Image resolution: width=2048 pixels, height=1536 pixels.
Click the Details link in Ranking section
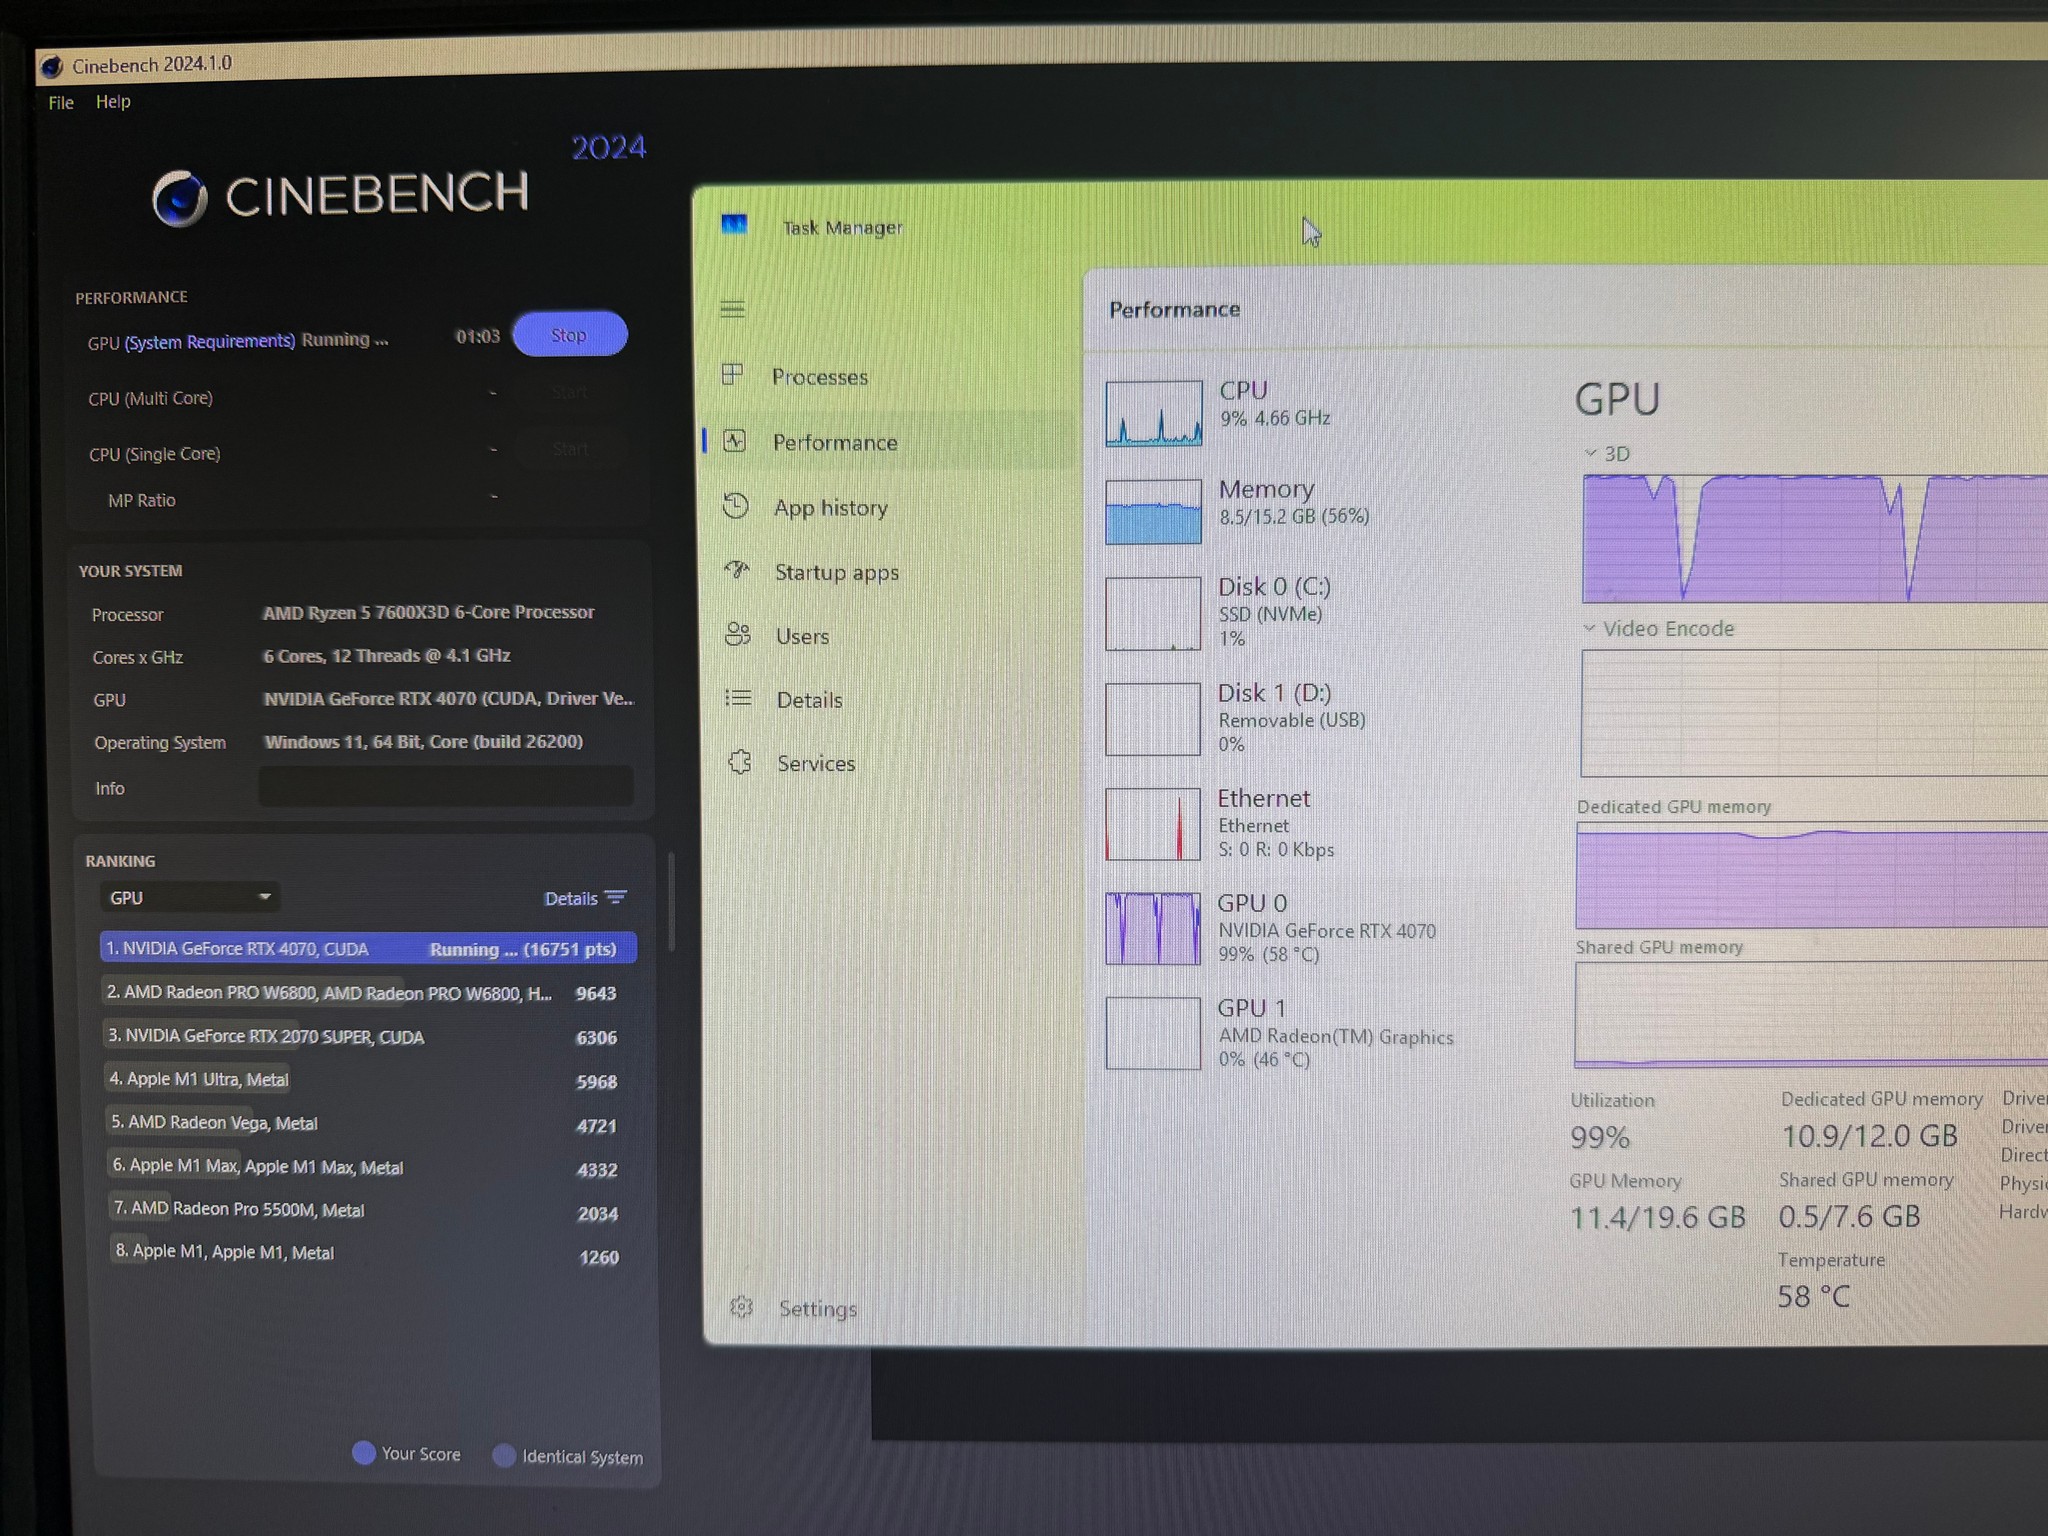tap(570, 898)
